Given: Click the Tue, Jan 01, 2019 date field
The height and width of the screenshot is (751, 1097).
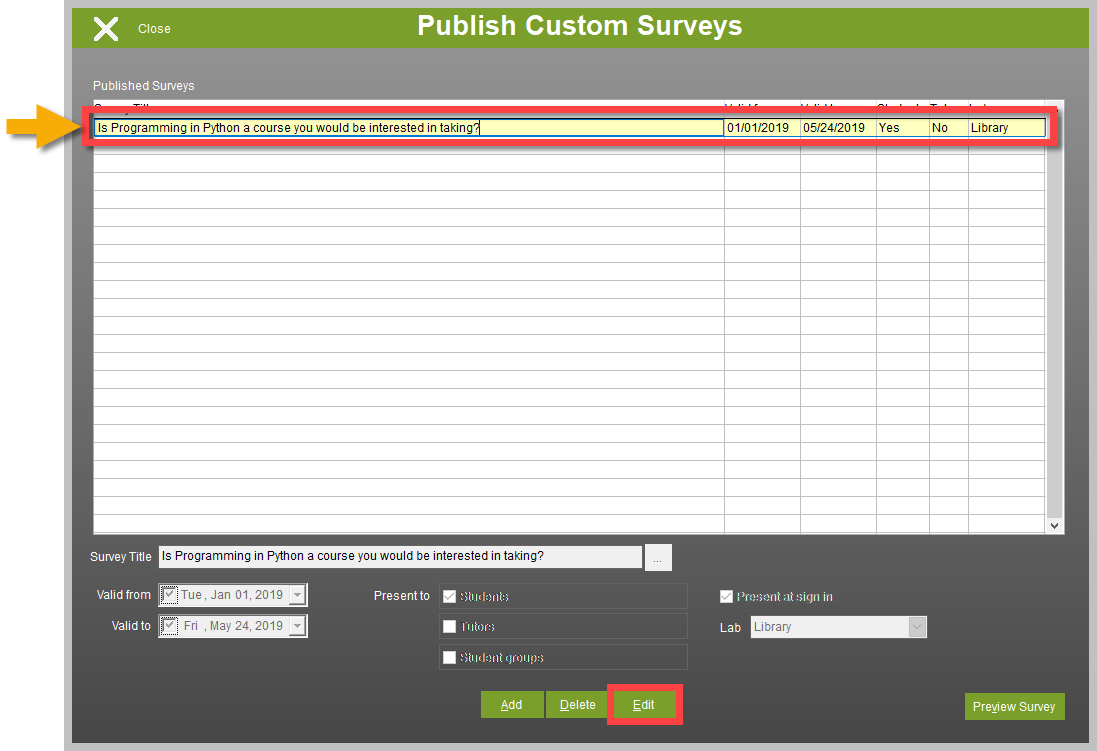Looking at the screenshot, I should 233,595.
